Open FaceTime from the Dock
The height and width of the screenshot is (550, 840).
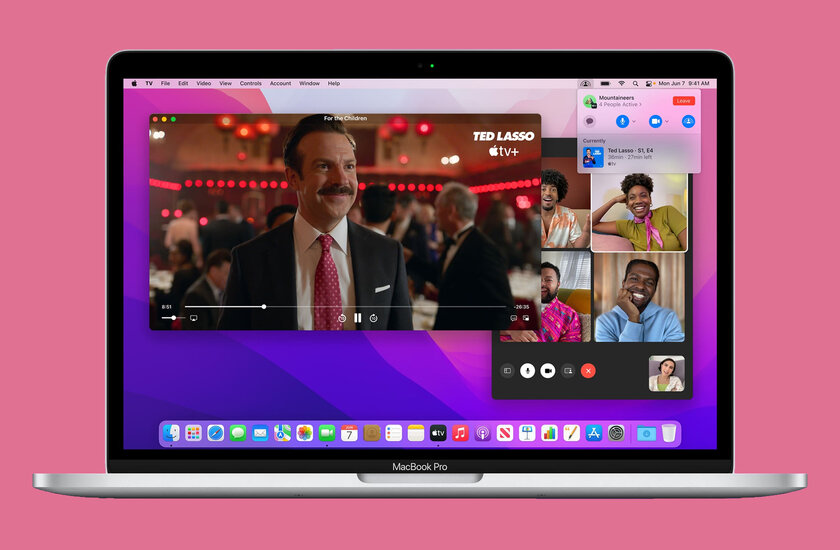coord(327,433)
